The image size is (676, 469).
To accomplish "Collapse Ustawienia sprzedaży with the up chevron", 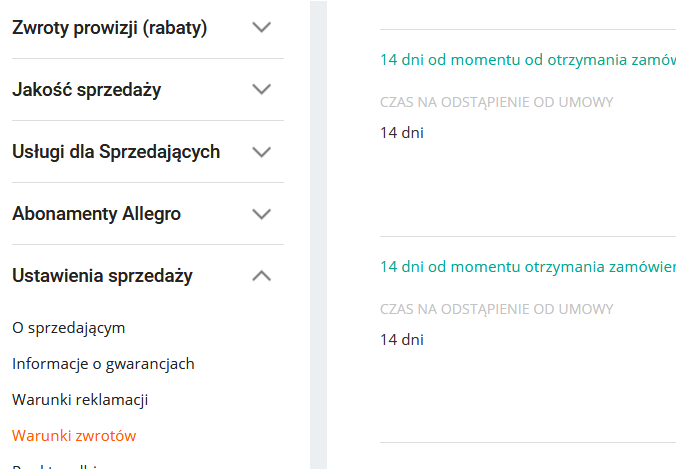I will 262,276.
